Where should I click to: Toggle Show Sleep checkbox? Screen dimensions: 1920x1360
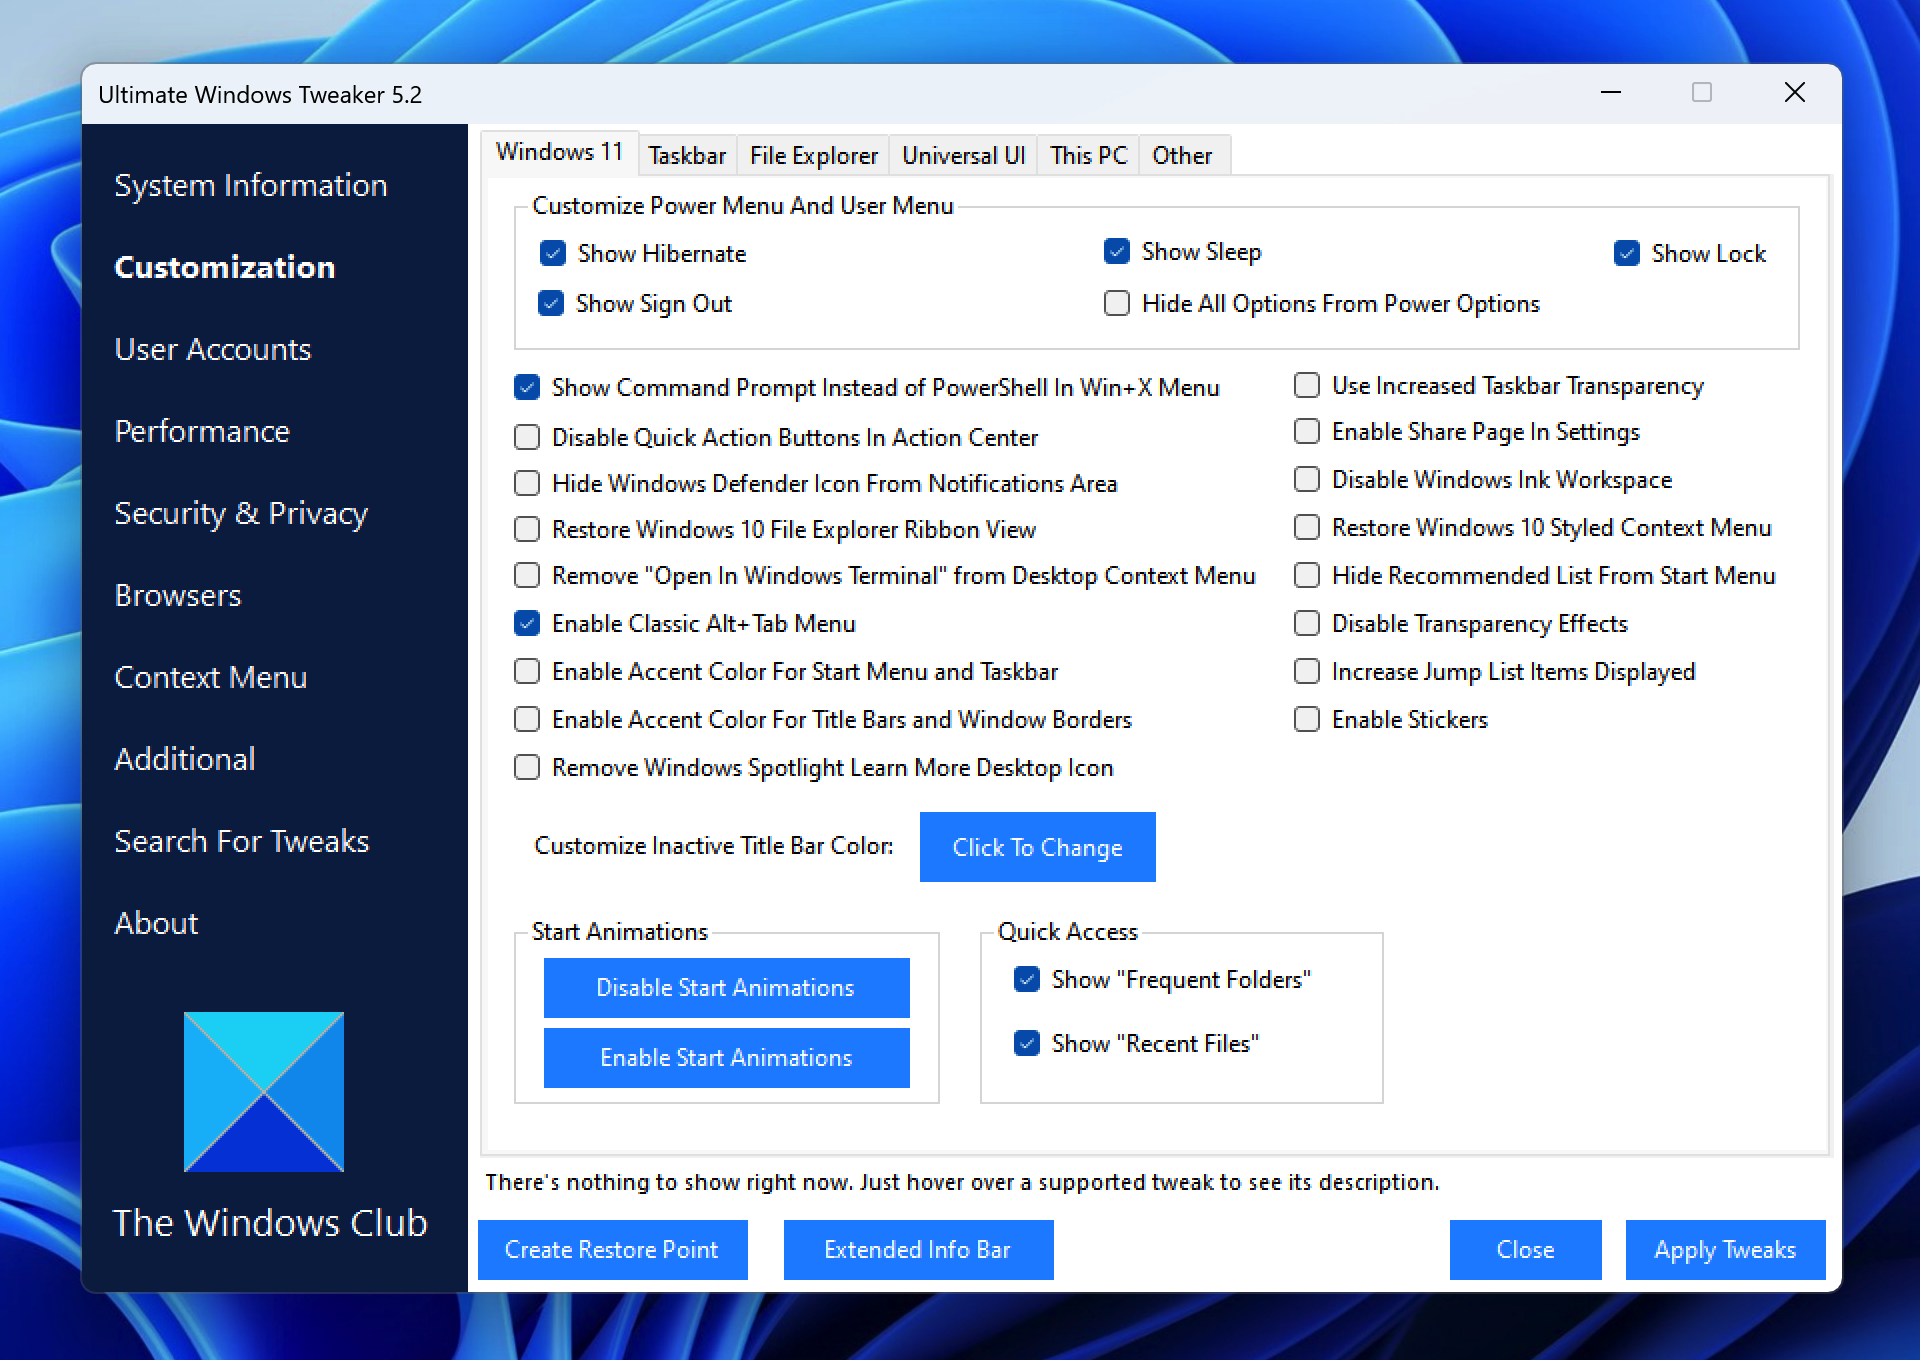(1117, 251)
